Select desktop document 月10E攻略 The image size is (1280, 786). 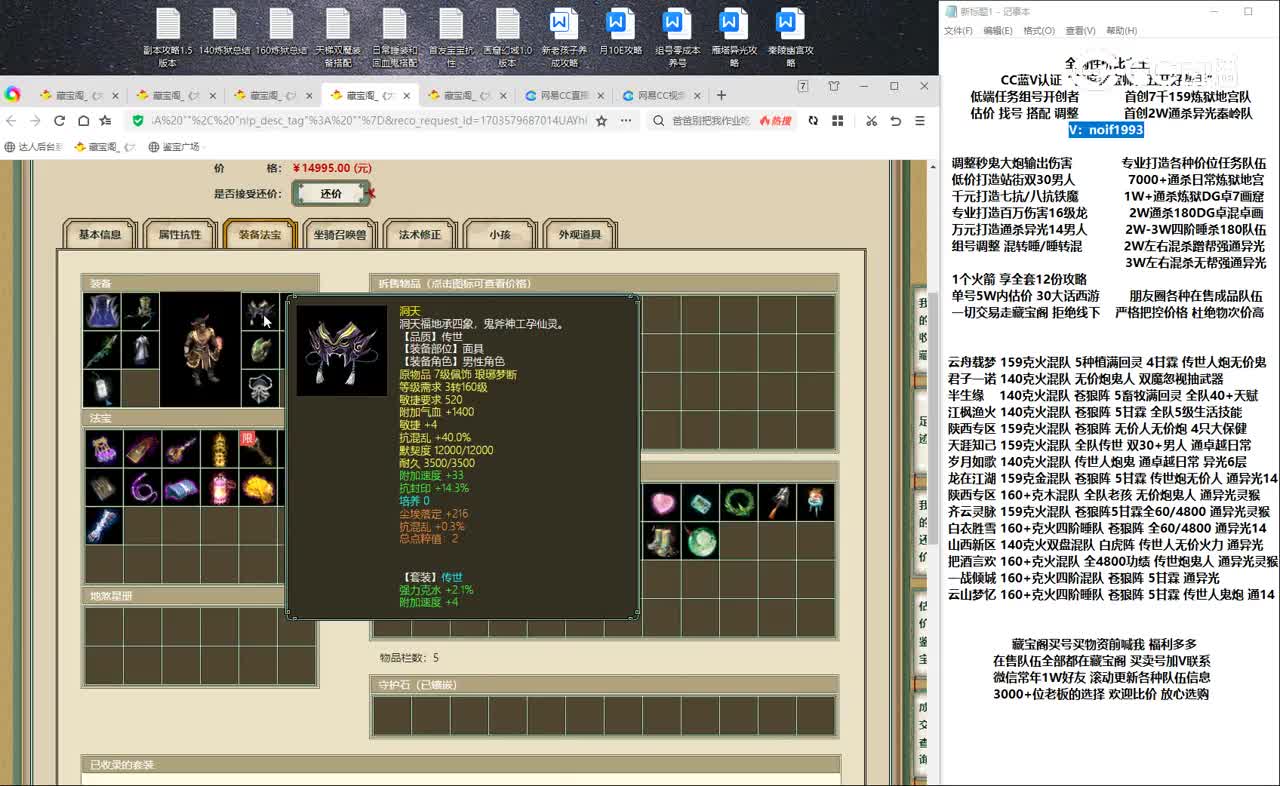coord(621,32)
